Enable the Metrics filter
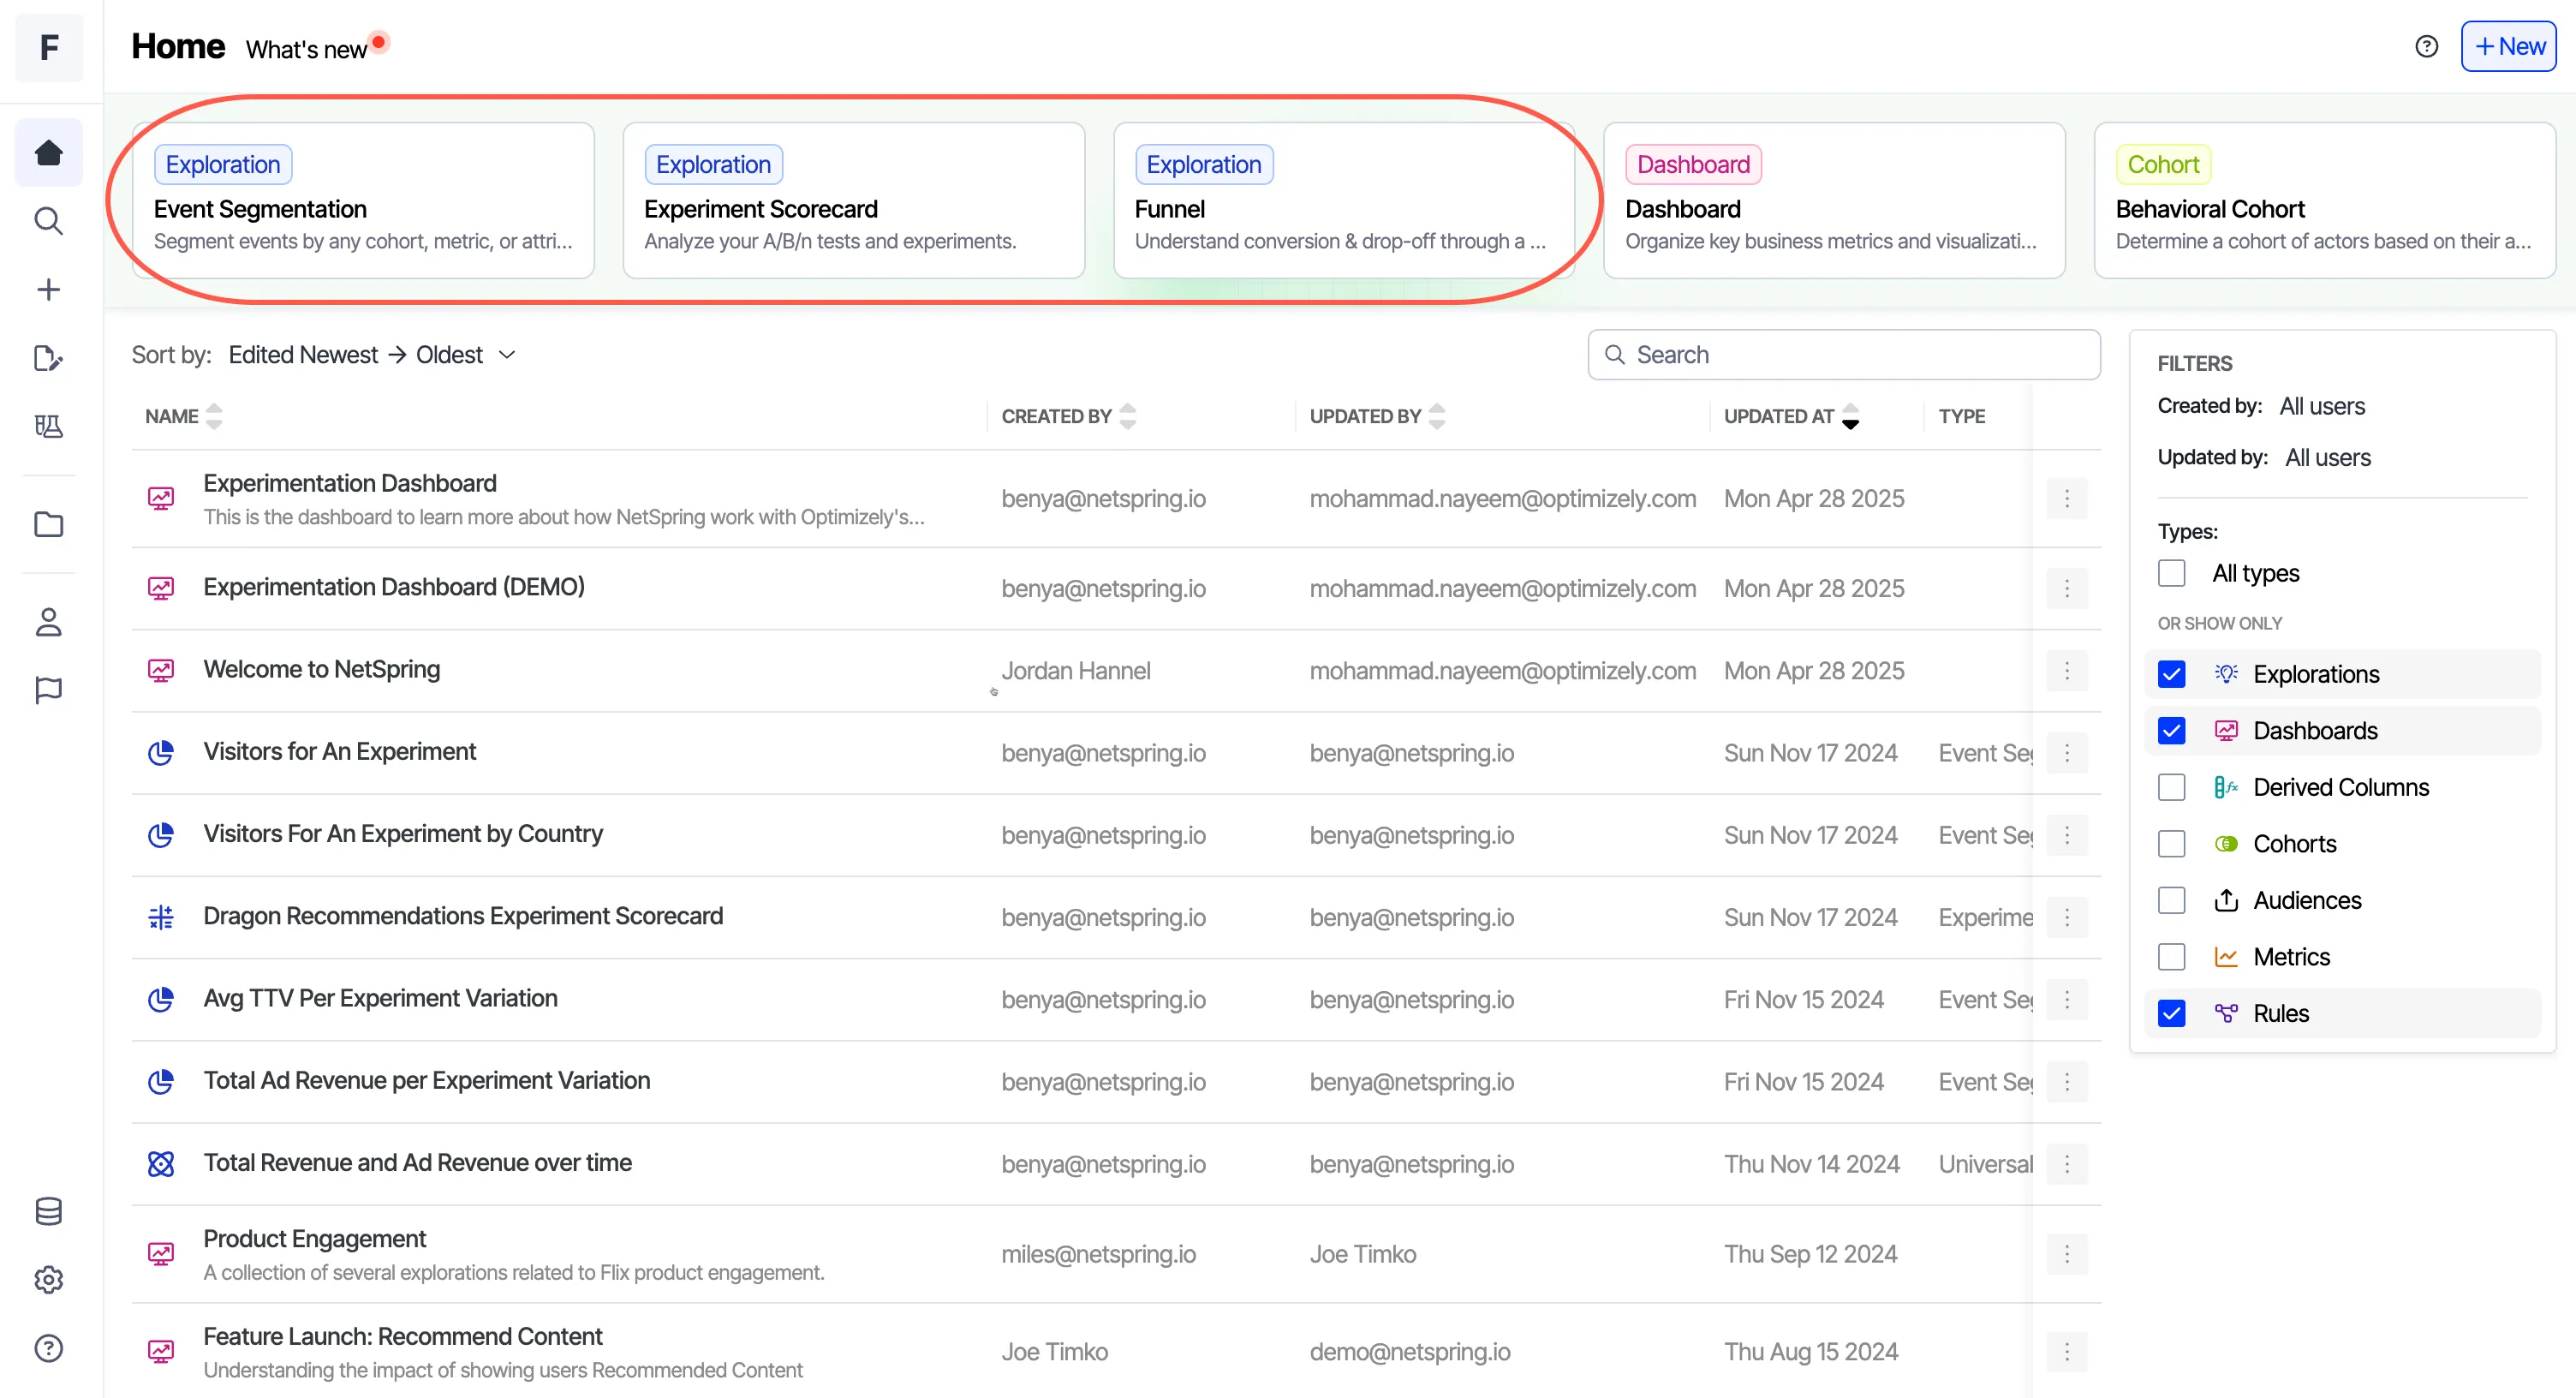Screen dimensions: 2576x1398 click(2171, 956)
